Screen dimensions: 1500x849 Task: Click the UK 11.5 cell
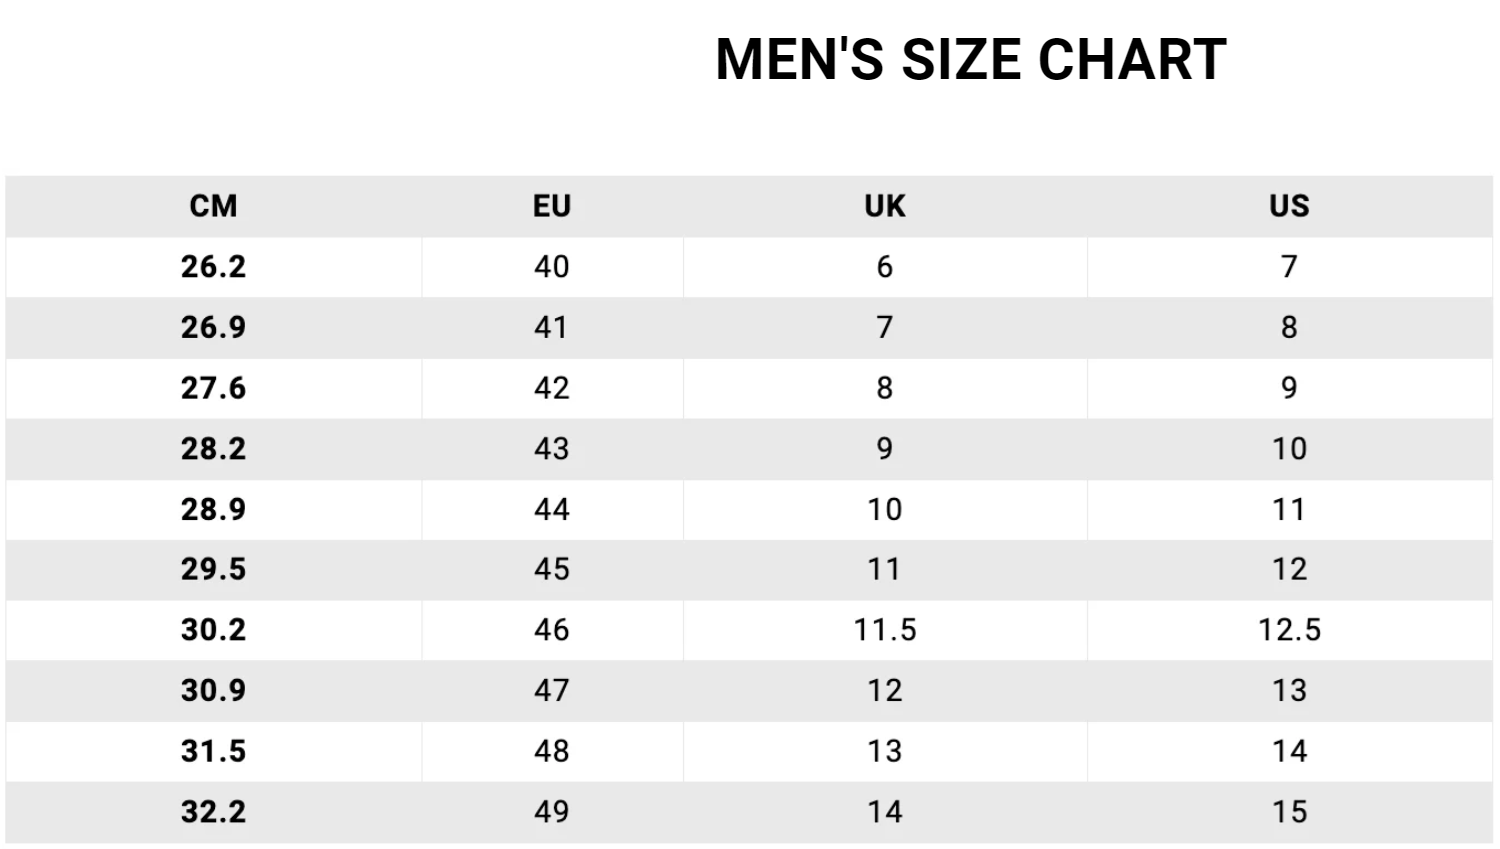pyautogui.click(x=885, y=630)
